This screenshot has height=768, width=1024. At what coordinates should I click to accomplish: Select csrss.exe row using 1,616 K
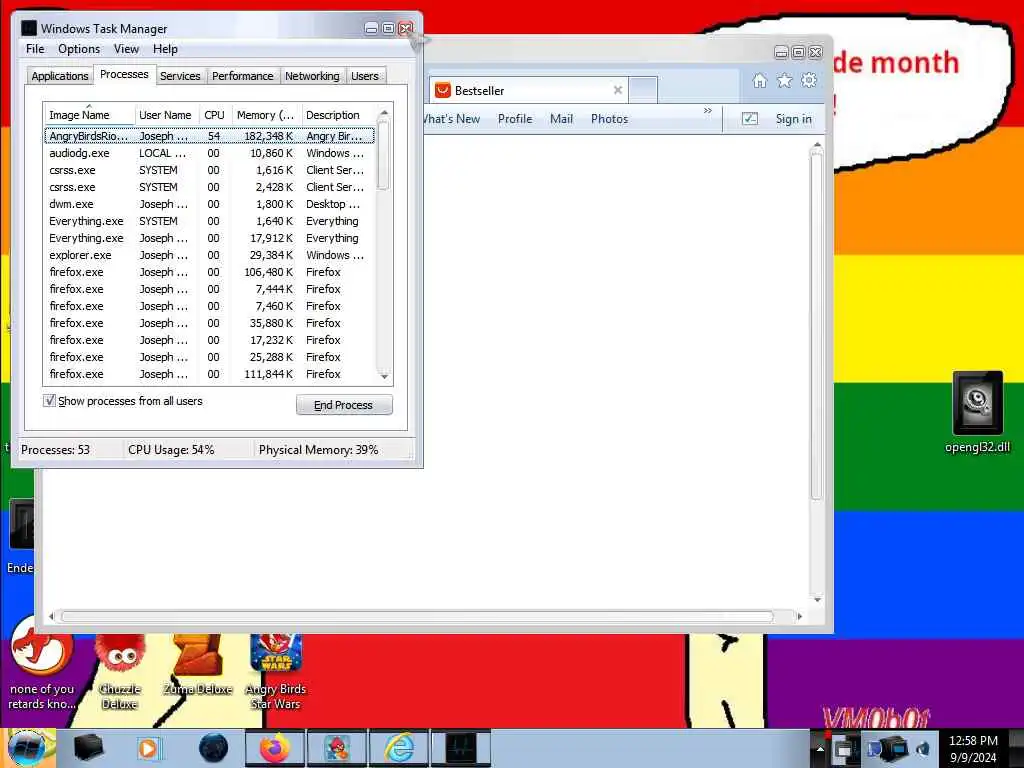(x=210, y=170)
